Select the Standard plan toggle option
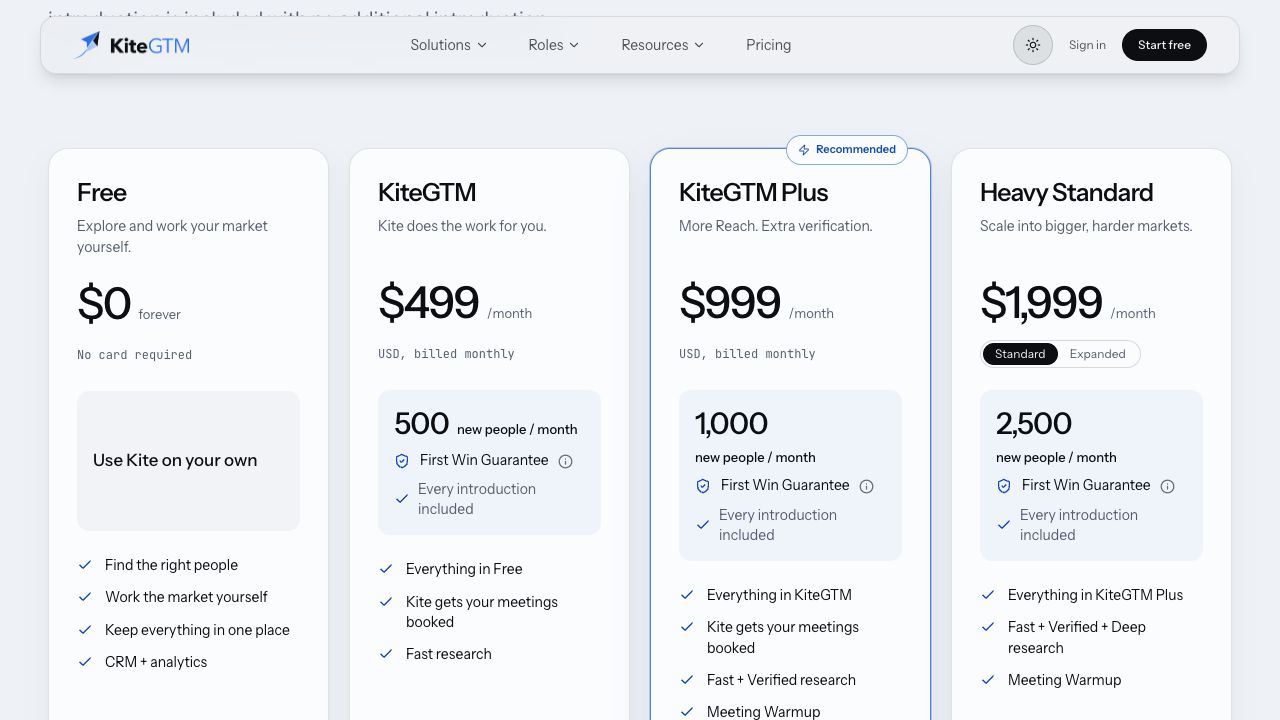The width and height of the screenshot is (1280, 720). (1020, 354)
